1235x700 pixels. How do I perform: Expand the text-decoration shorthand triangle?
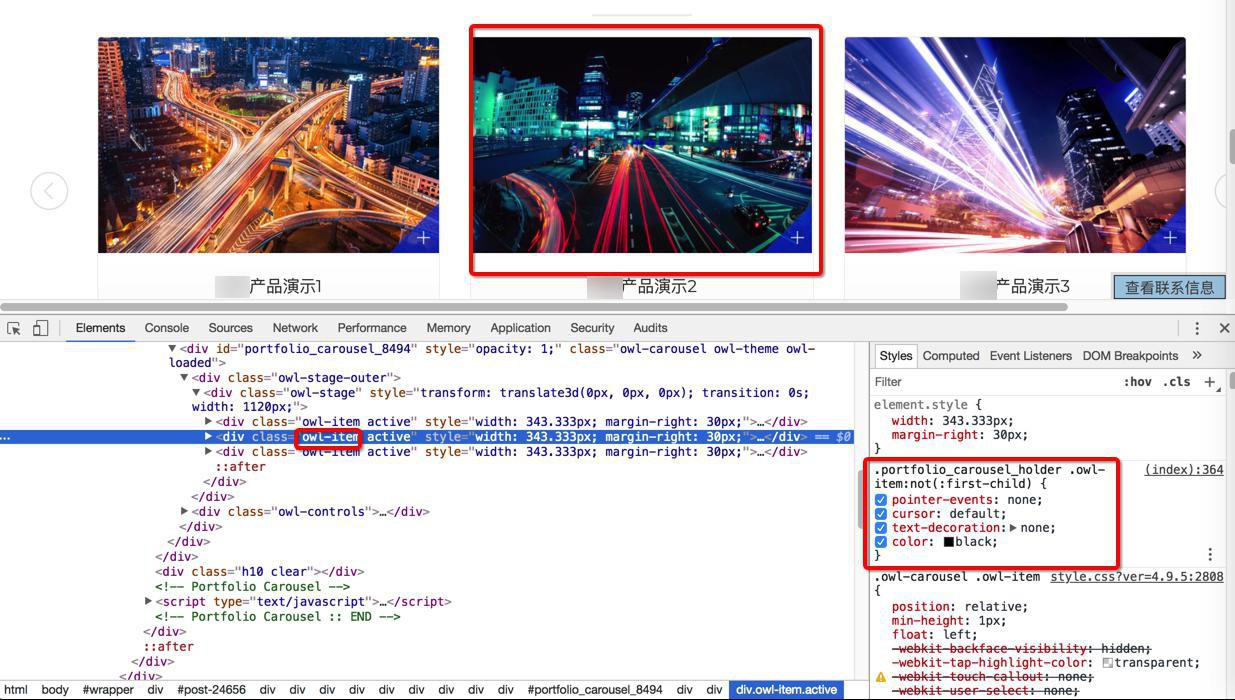coord(1013,528)
